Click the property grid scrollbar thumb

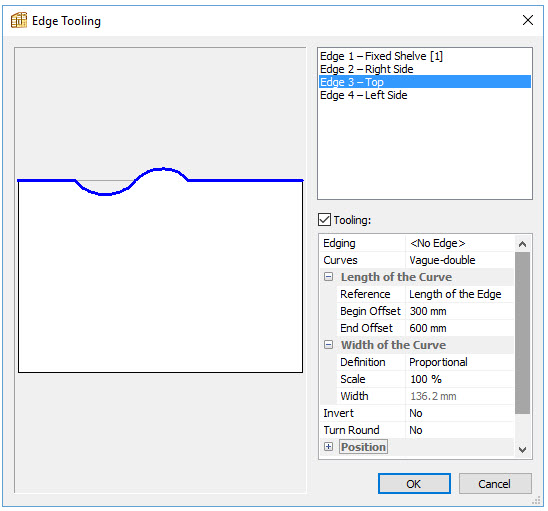point(522,333)
